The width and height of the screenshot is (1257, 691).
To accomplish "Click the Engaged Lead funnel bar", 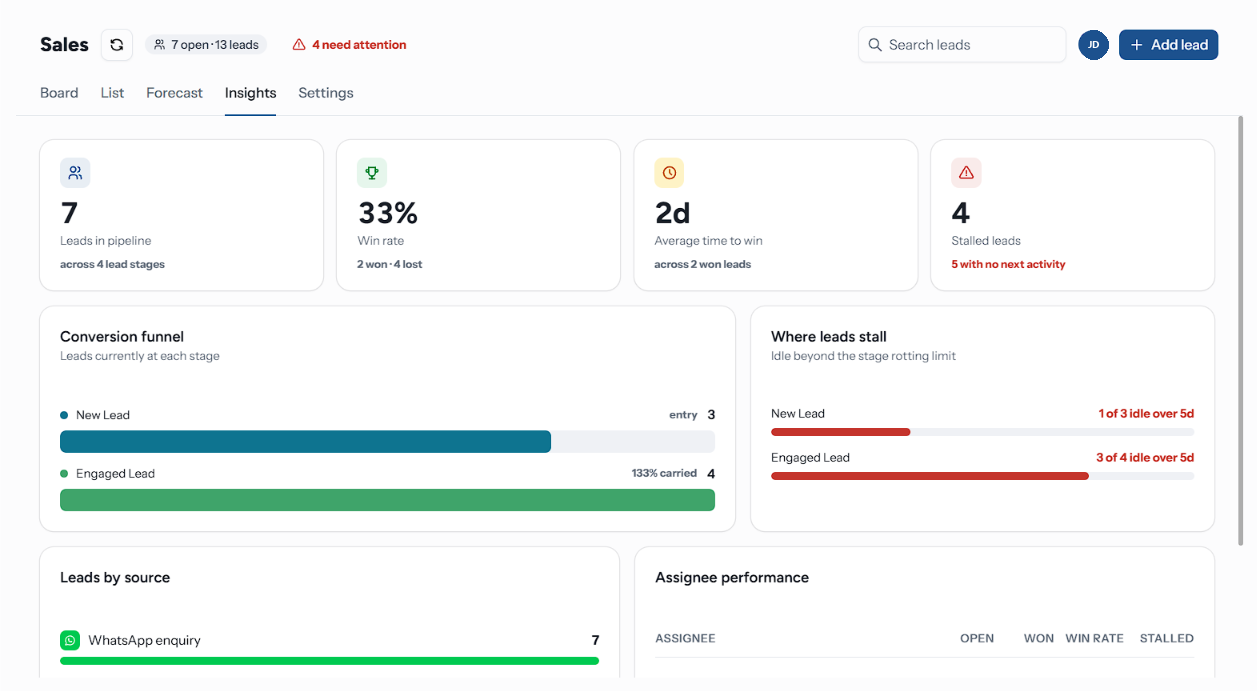I will coord(387,500).
